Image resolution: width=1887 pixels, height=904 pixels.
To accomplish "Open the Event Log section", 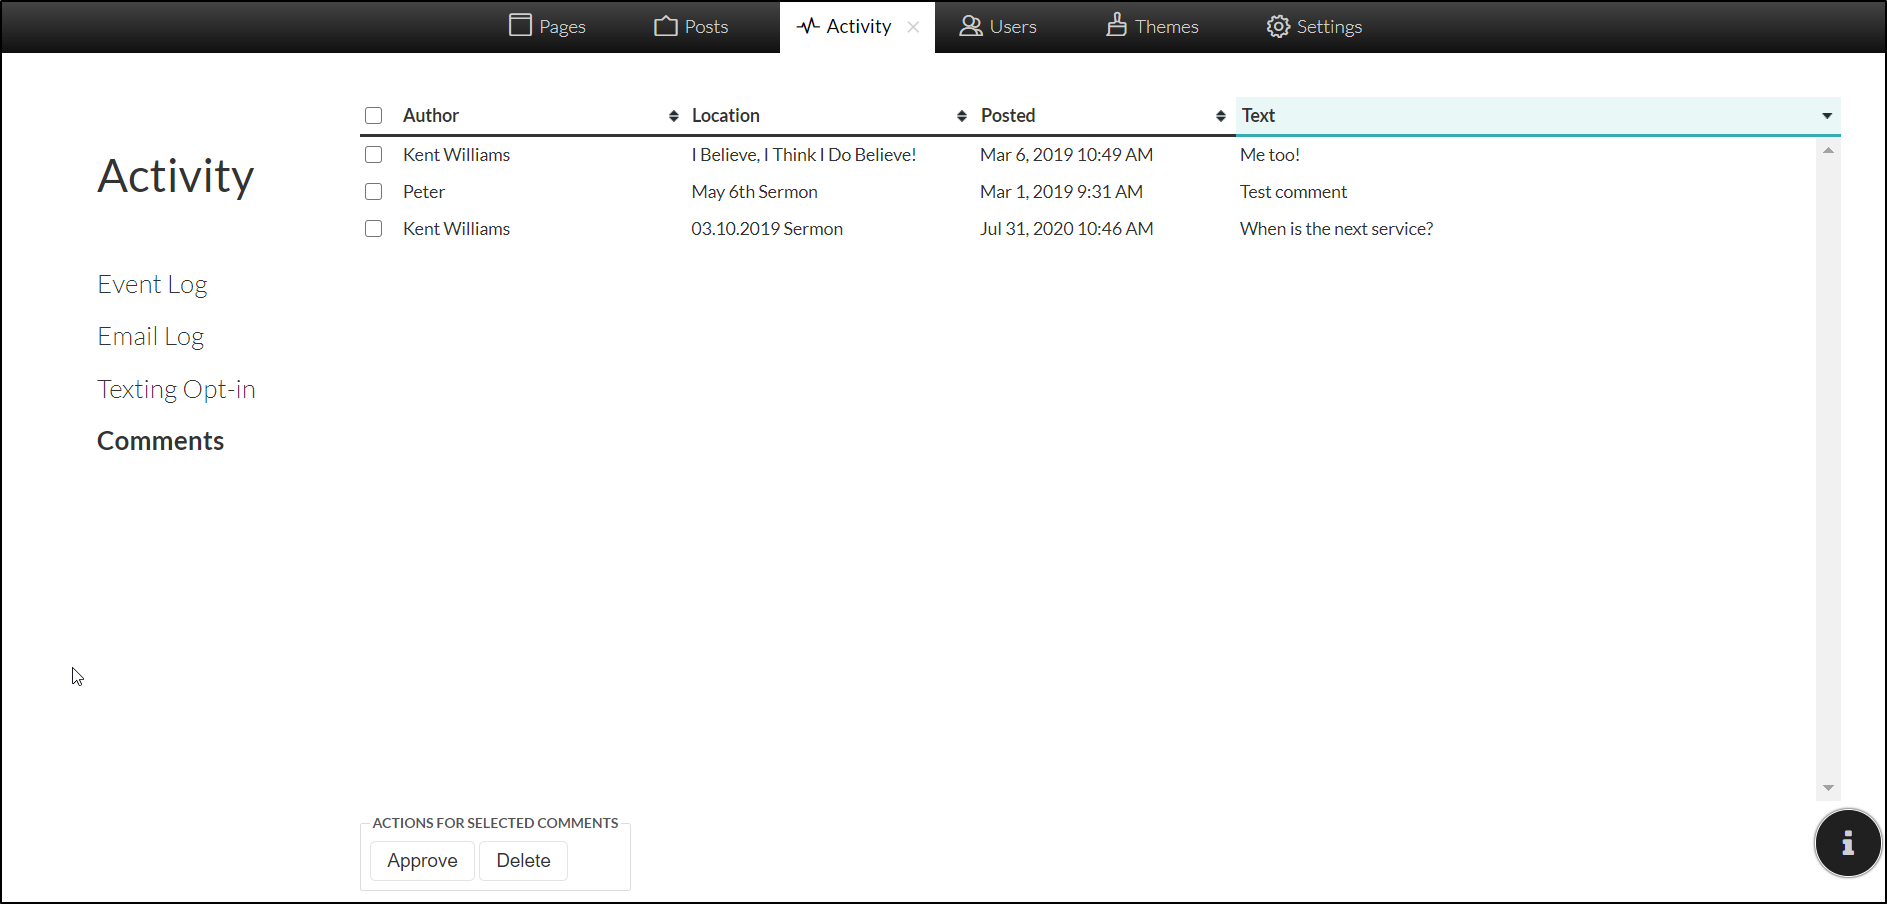I will pos(152,285).
